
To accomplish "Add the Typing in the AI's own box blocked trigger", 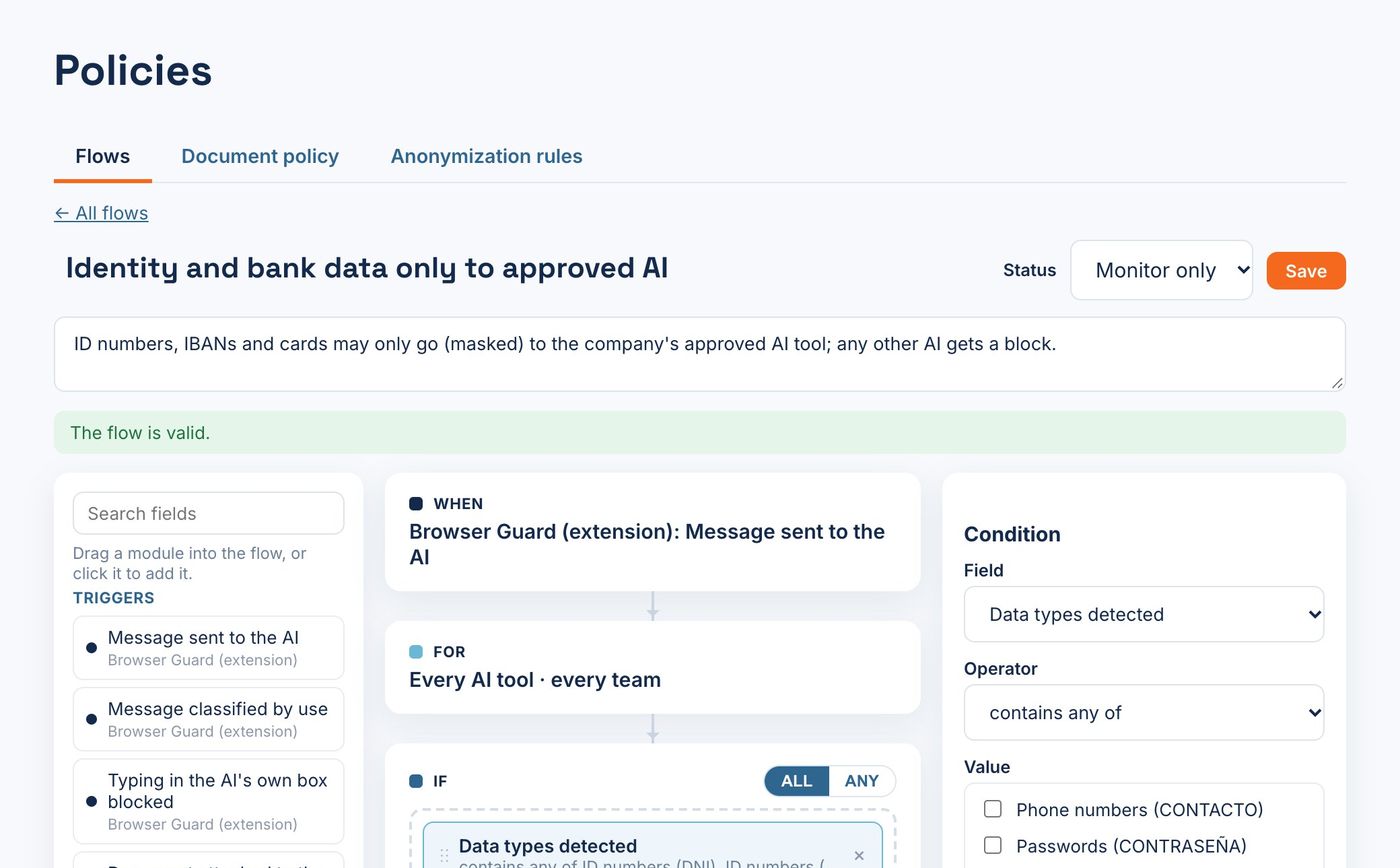I will point(208,801).
